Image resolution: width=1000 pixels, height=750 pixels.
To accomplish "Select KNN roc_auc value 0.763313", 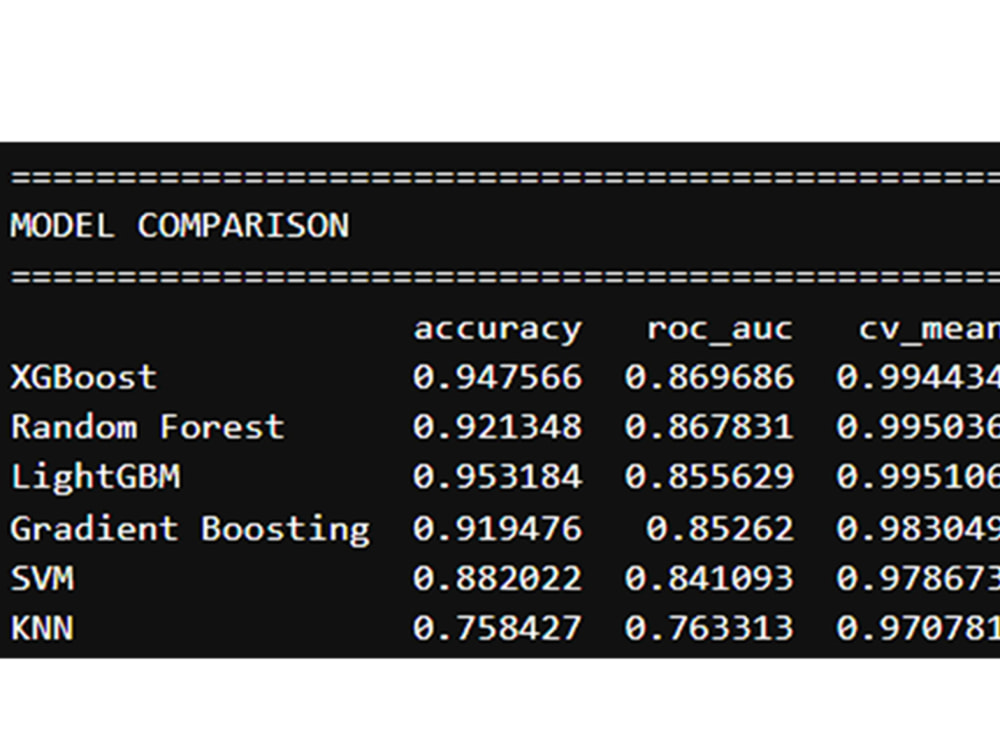I will [709, 628].
